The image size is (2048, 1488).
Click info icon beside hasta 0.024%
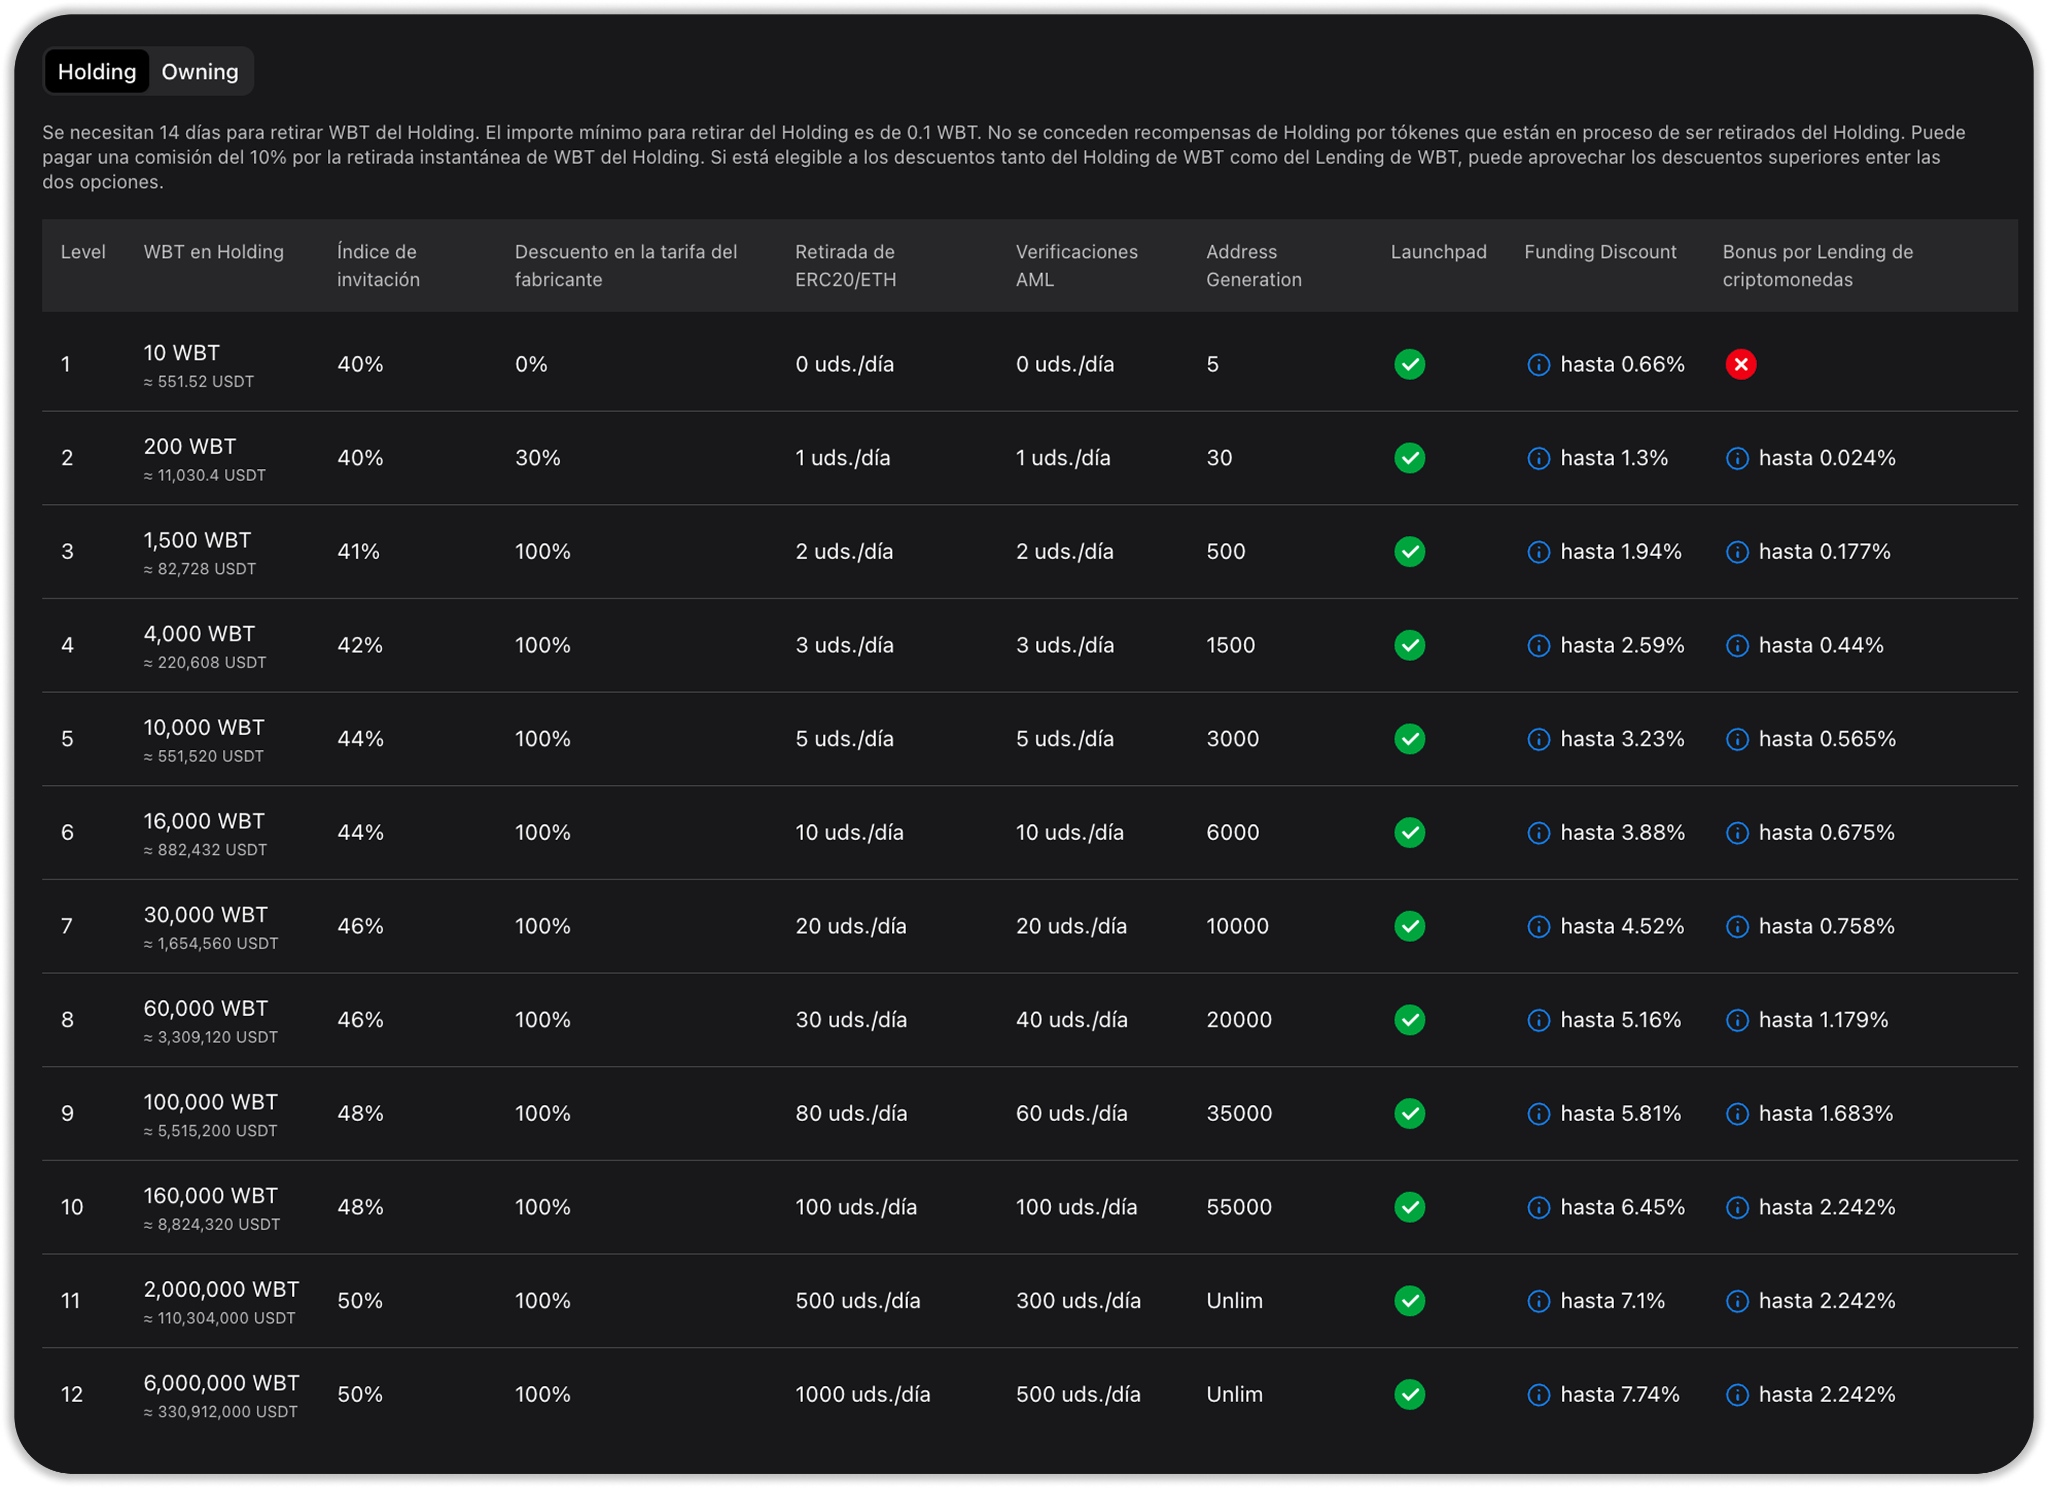click(x=1737, y=459)
